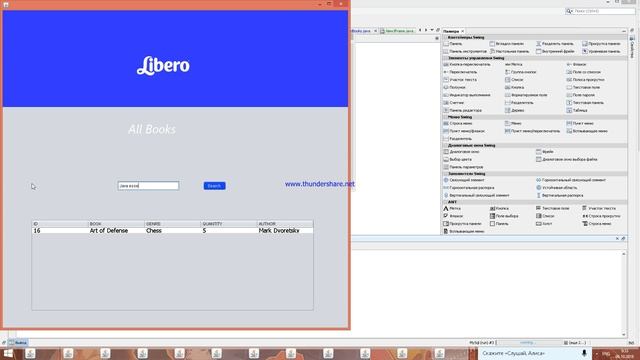Image resolution: width=640 pixels, height=360 pixels.
Task: Click the GENRE column header
Action: click(173, 224)
